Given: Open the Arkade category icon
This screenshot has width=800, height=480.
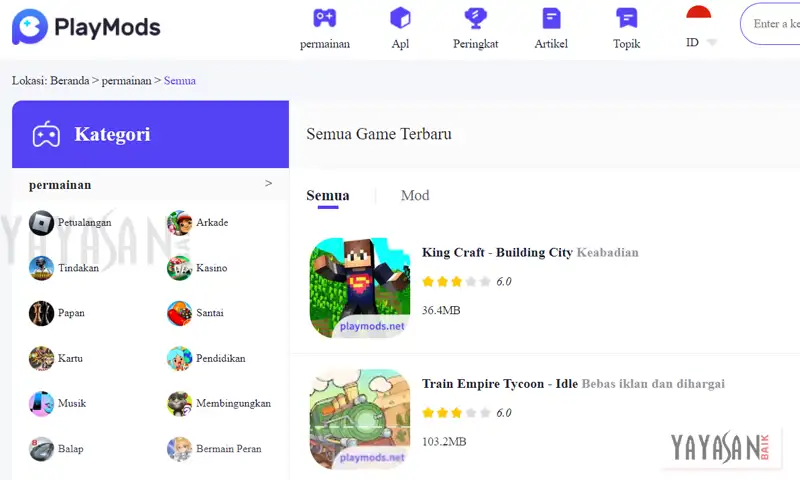Looking at the screenshot, I should (180, 223).
